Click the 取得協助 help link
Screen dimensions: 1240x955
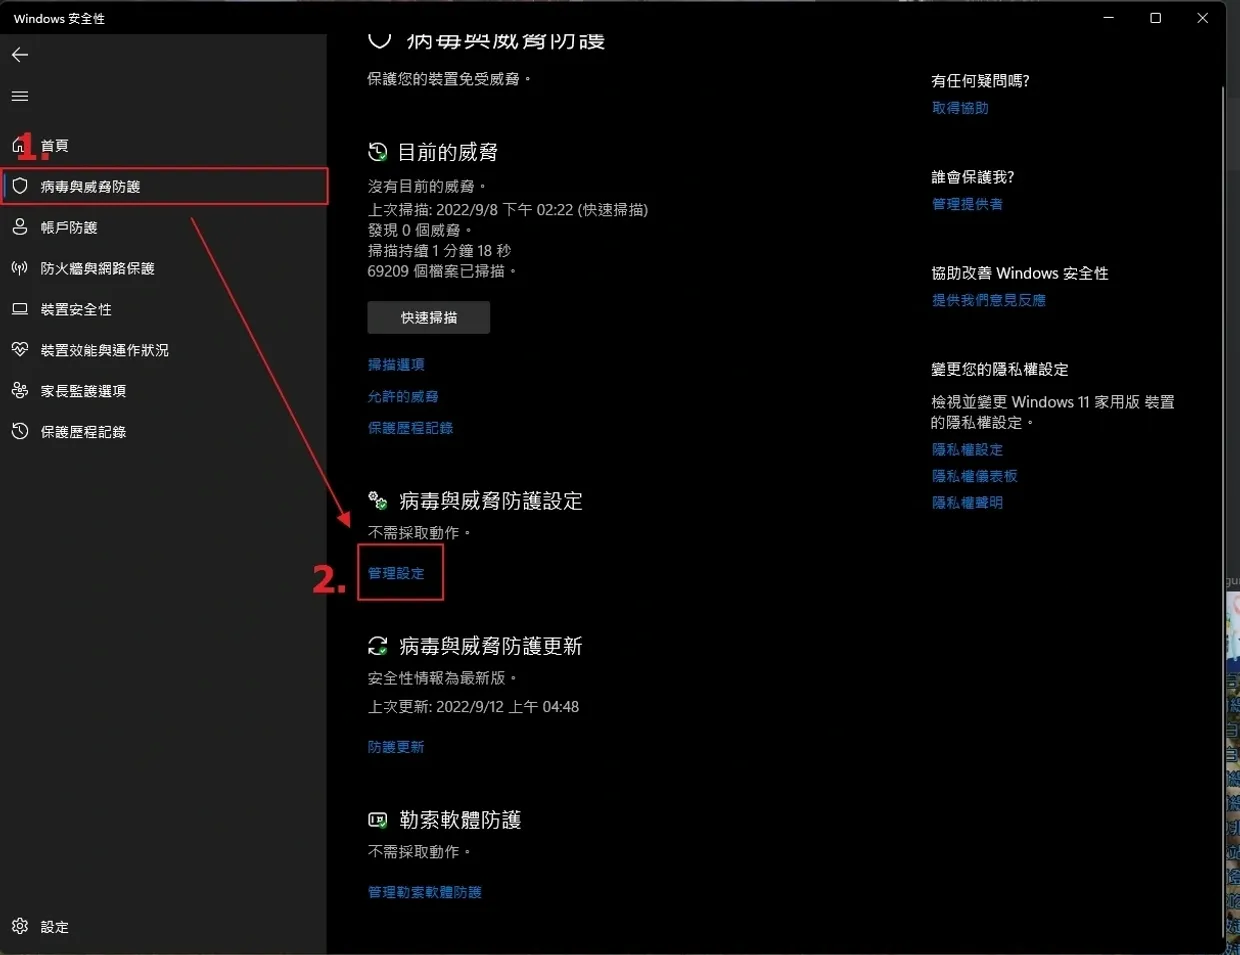pos(960,108)
